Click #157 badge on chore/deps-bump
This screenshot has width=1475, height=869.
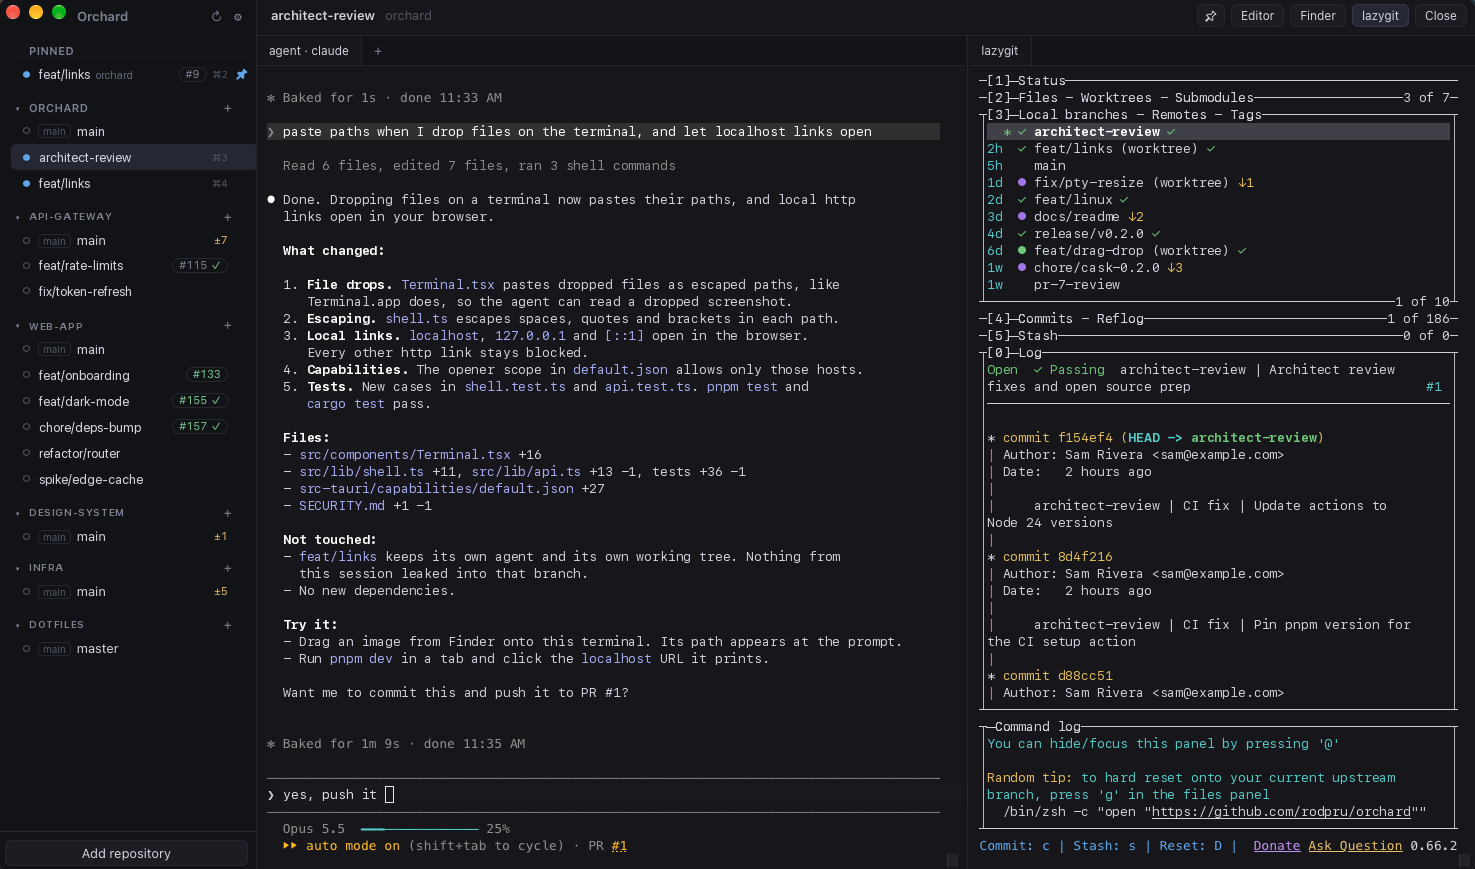(x=200, y=426)
